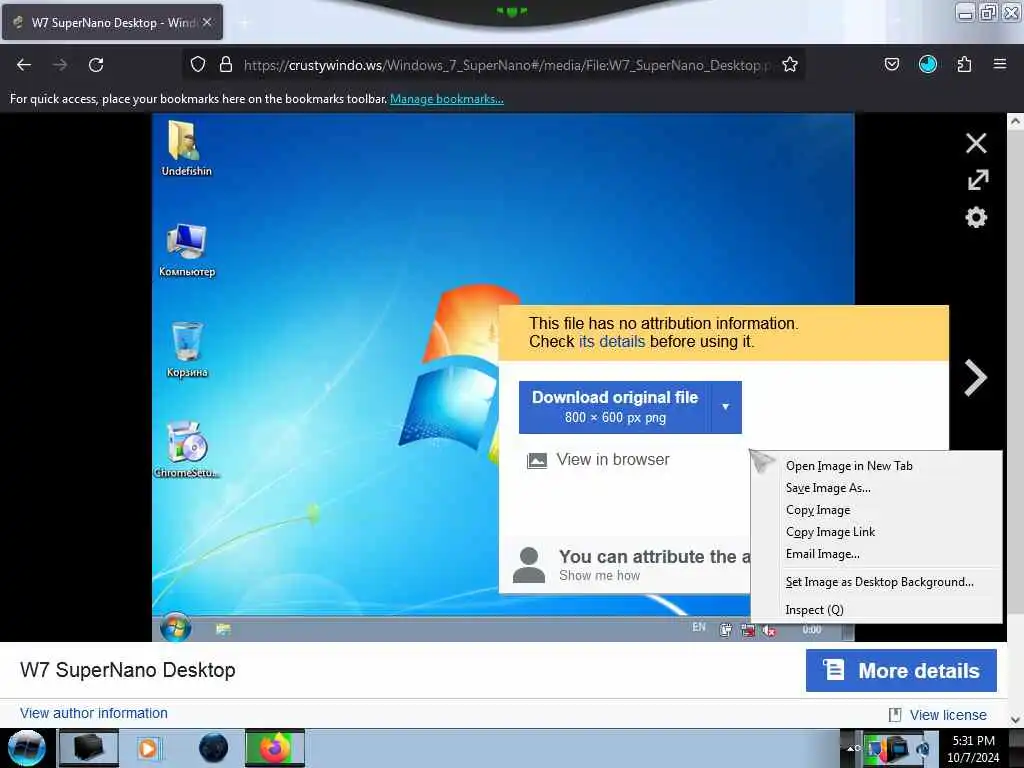The height and width of the screenshot is (768, 1024).
Task: Open the taskbar clock showing 5:31 PM
Action: pyautogui.click(x=974, y=748)
